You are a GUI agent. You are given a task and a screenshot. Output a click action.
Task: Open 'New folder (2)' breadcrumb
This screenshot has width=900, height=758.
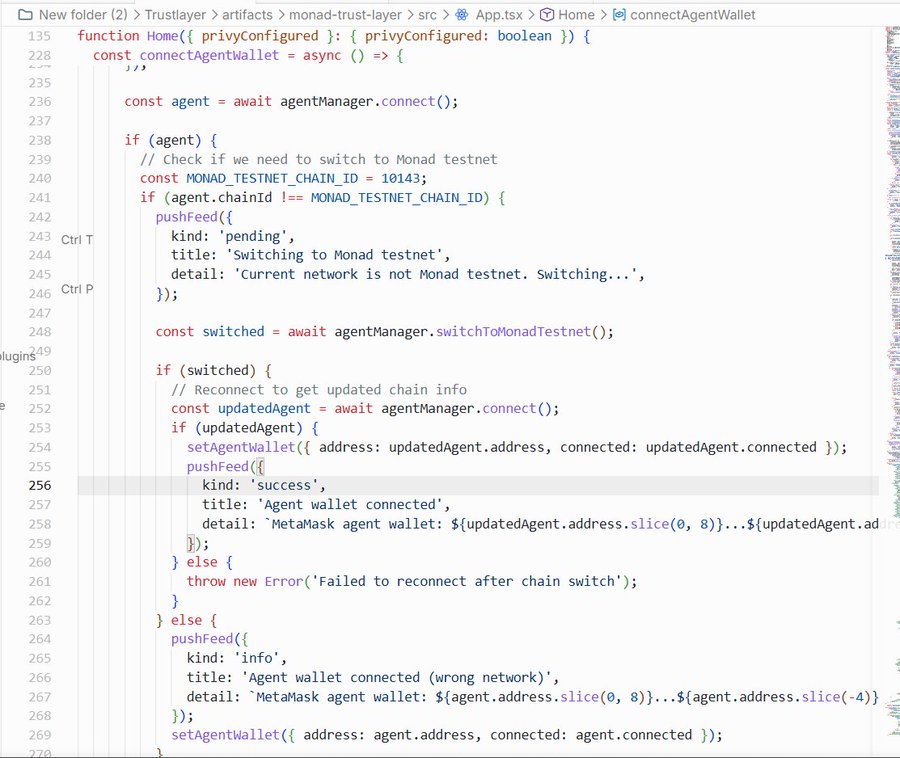pos(83,15)
